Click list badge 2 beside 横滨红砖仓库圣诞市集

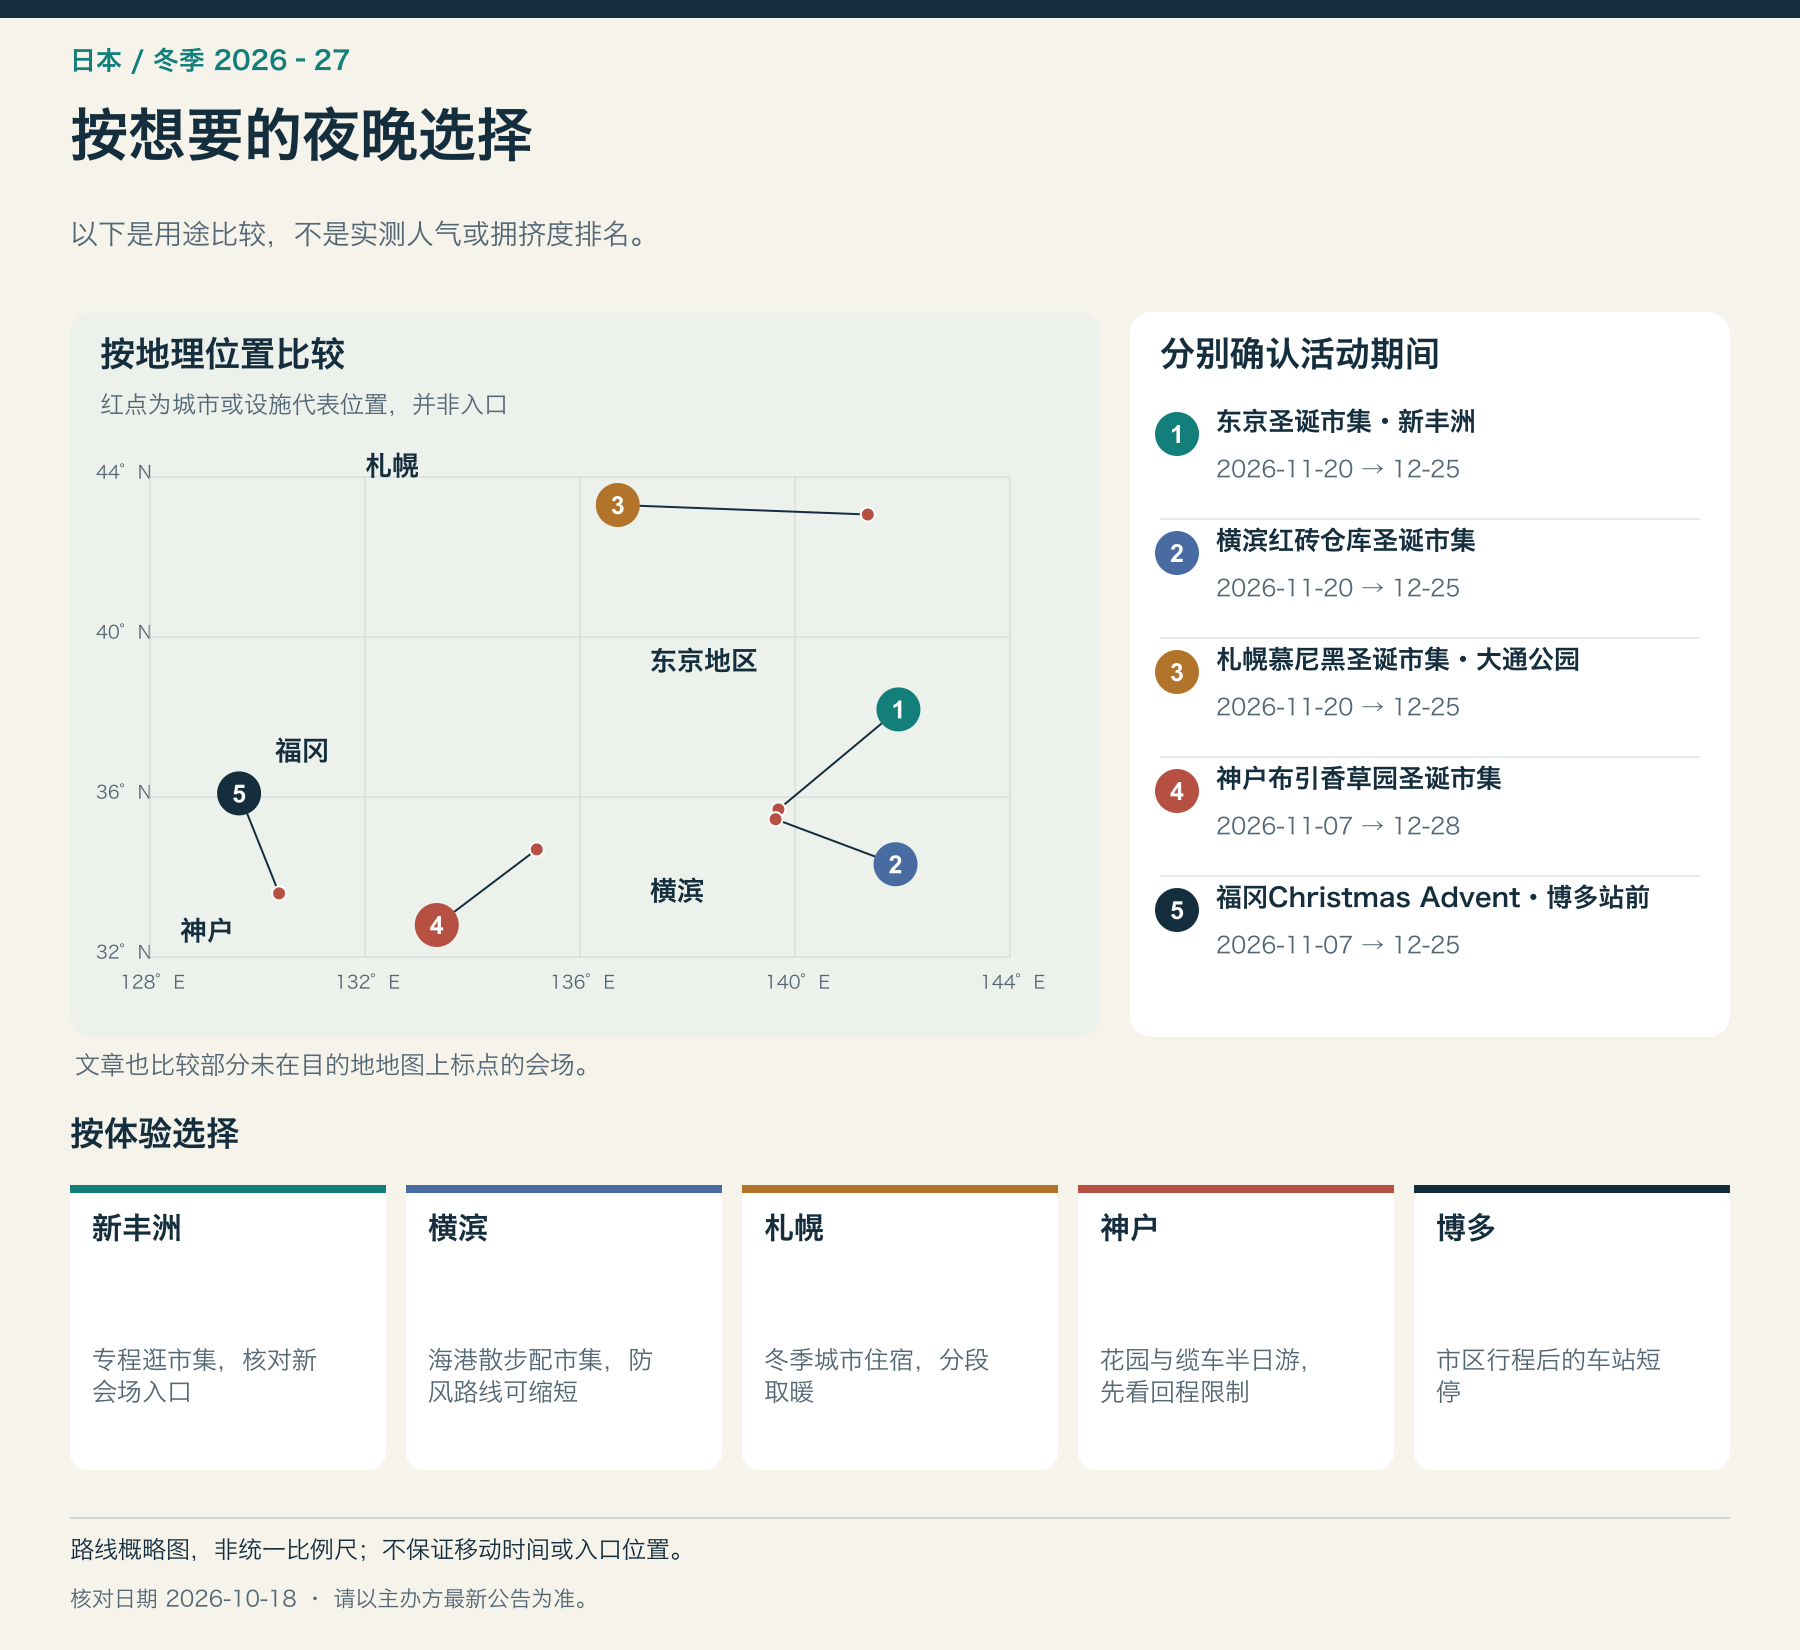tap(1177, 553)
